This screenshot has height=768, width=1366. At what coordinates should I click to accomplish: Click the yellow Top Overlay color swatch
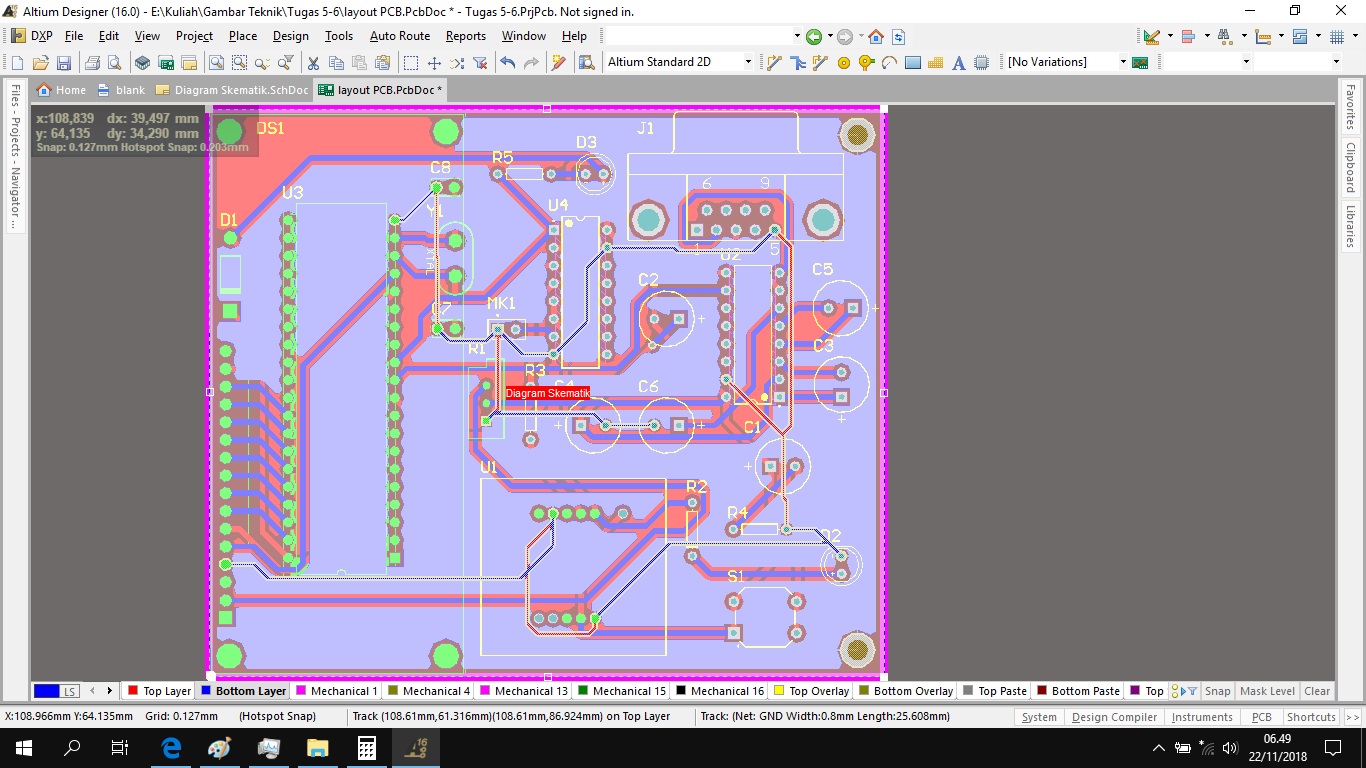coord(779,691)
